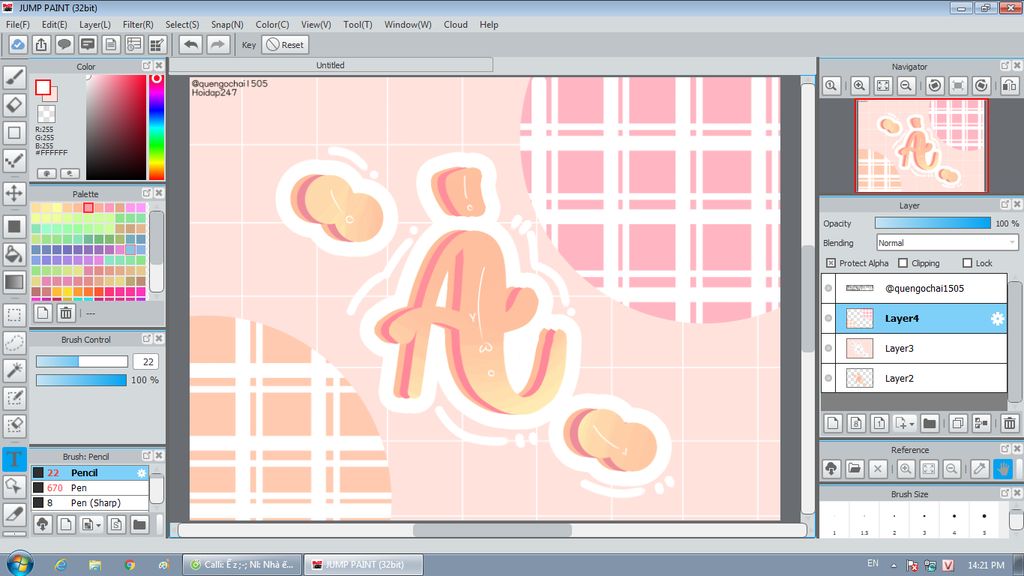Image resolution: width=1024 pixels, height=576 pixels.
Task: Undock the Brush Control panel
Action: click(x=146, y=338)
